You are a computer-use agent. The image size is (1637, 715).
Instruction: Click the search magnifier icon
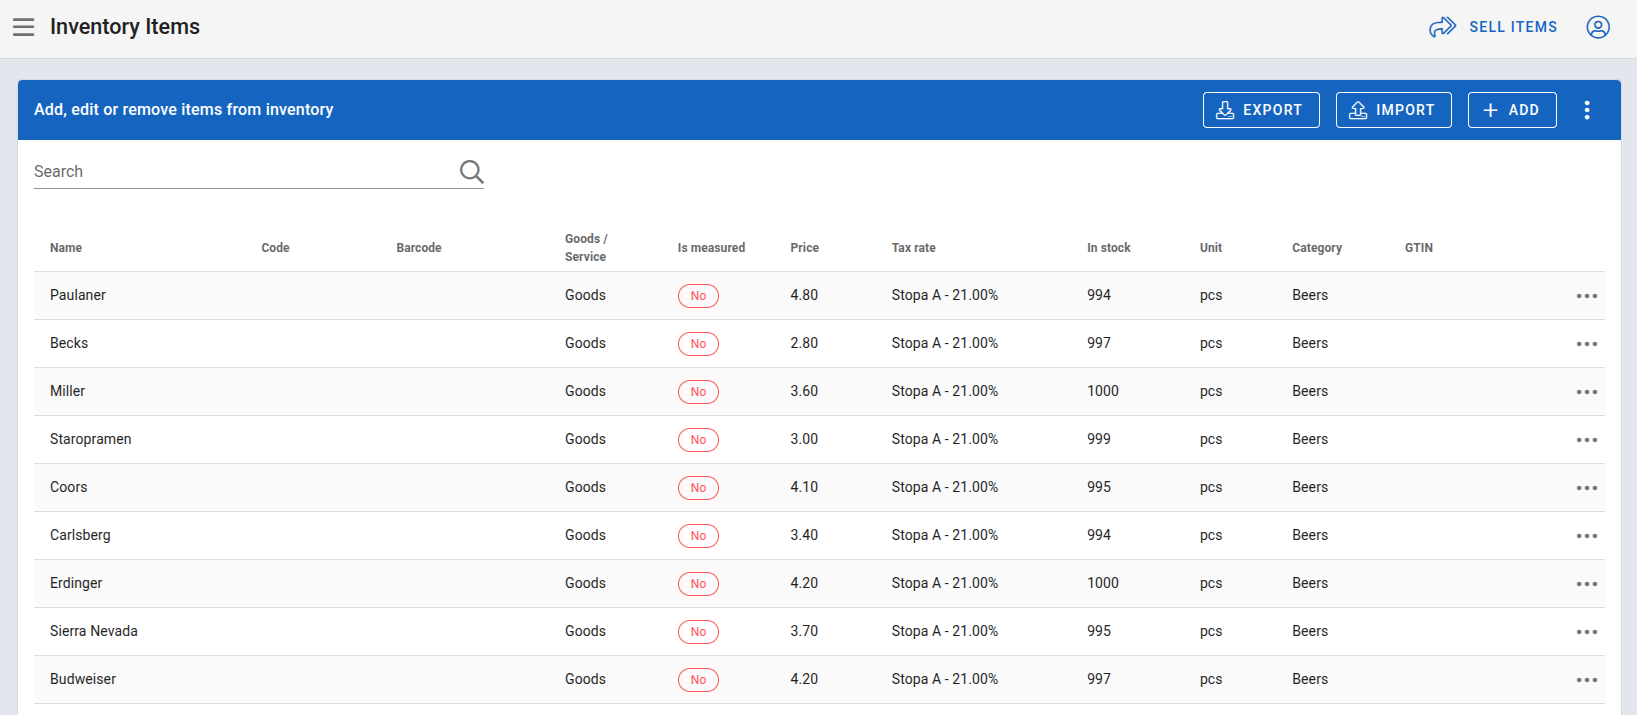pyautogui.click(x=472, y=172)
